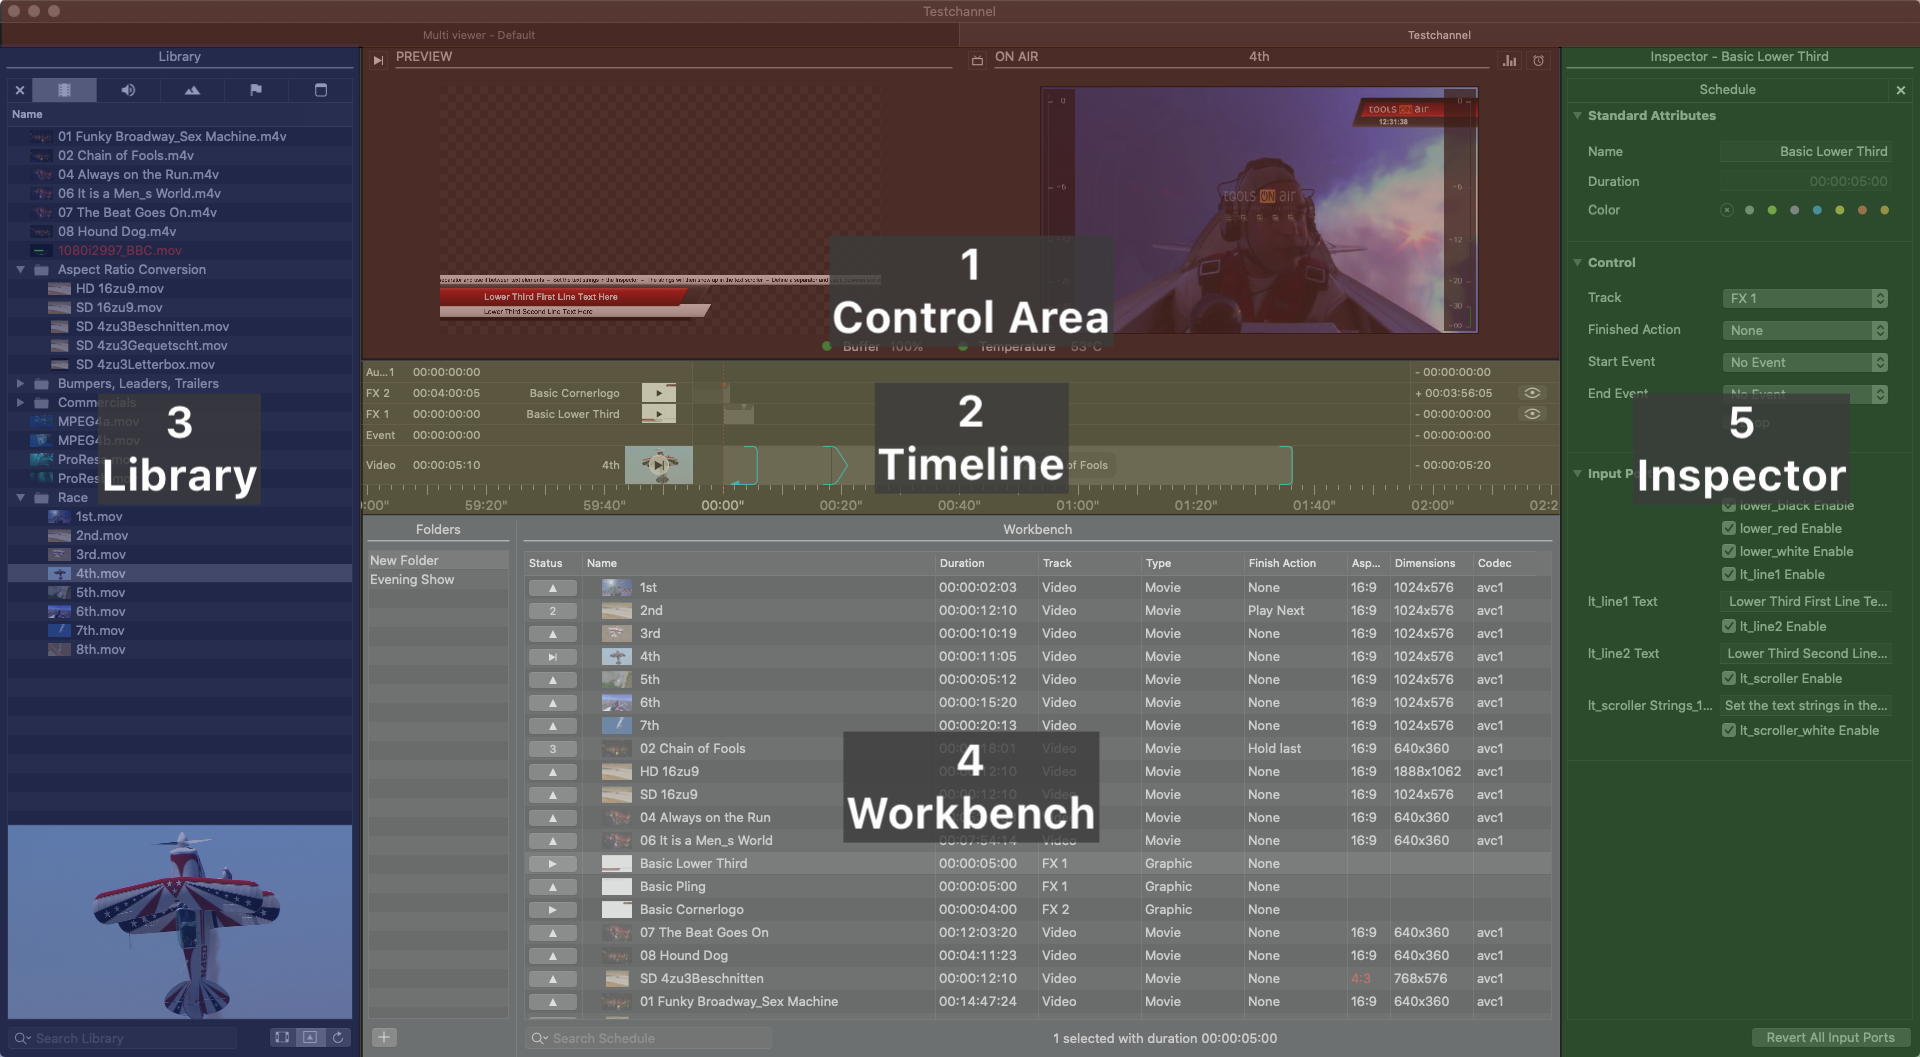This screenshot has height=1057, width=1920.
Task: Click the image view icon below Library preview
Action: click(310, 1038)
